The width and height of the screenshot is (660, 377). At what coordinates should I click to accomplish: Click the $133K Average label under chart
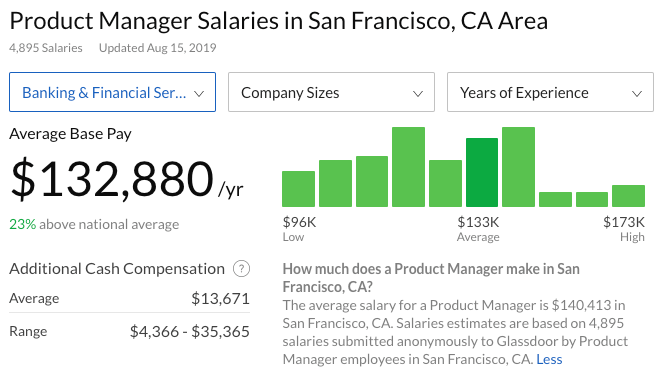[478, 229]
